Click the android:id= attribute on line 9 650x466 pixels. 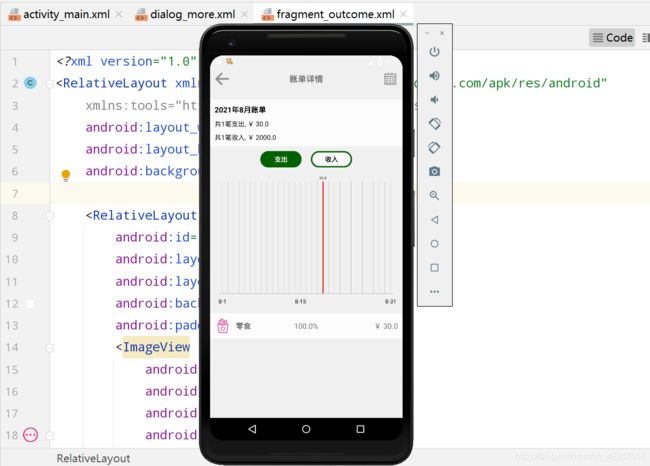point(156,237)
